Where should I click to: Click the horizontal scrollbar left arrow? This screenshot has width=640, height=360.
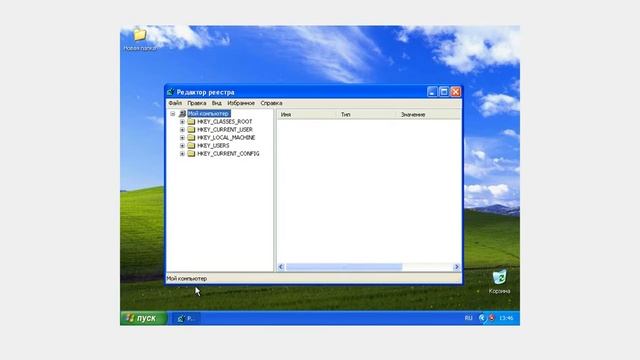281,267
